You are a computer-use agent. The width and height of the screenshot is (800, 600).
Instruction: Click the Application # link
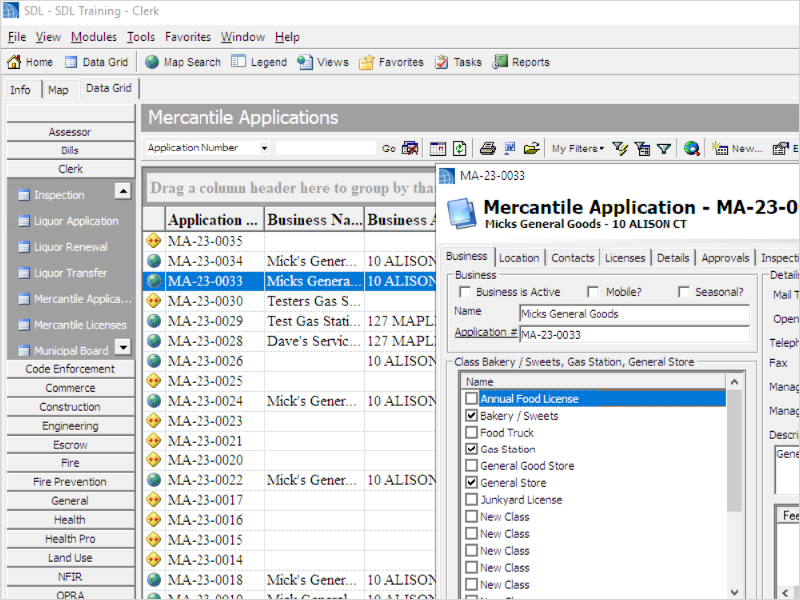click(x=486, y=332)
